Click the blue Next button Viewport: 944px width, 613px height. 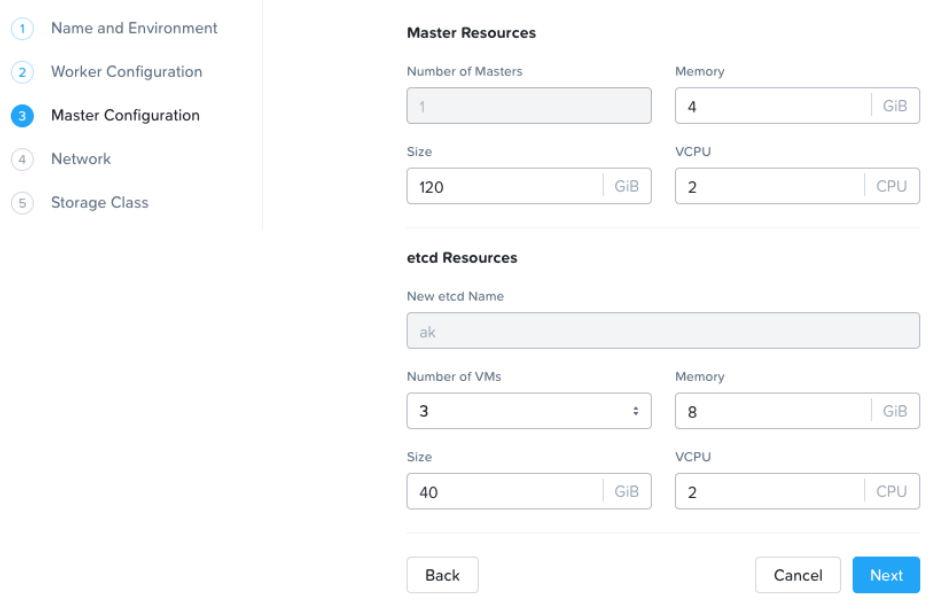pos(886,575)
